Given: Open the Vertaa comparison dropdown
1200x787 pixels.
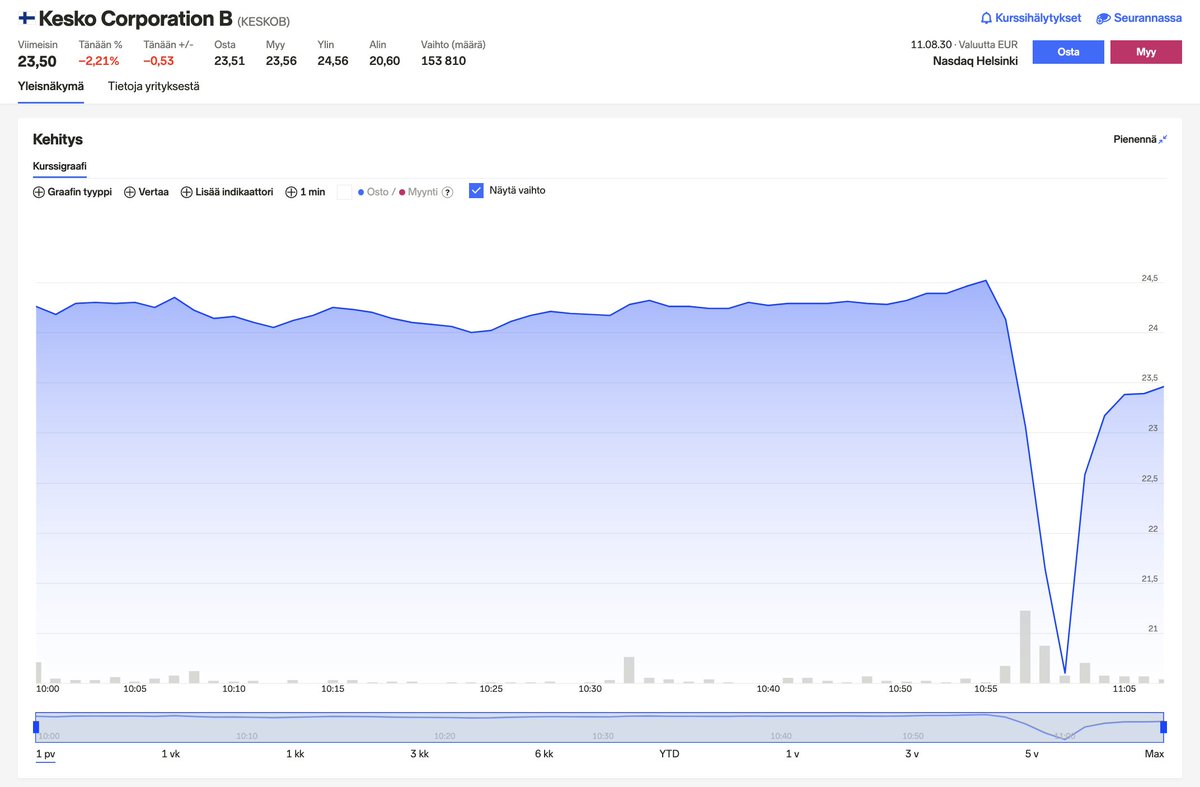Looking at the screenshot, I should (146, 192).
